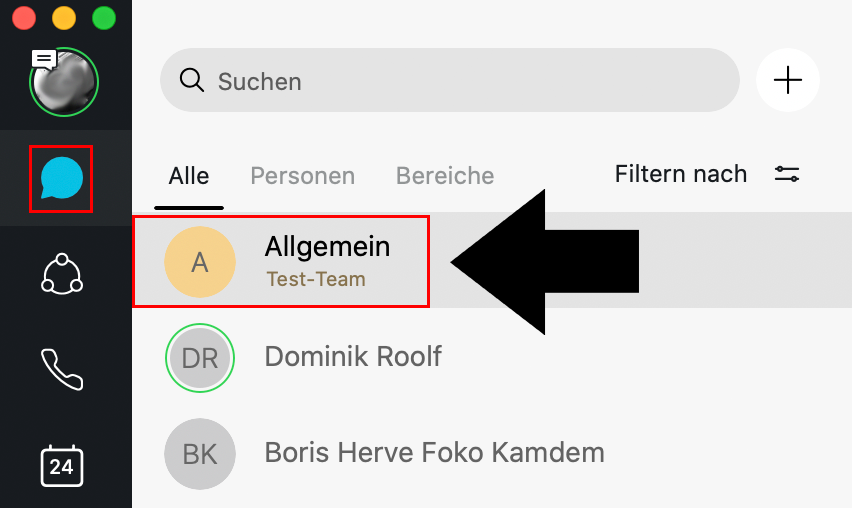
Task: Open the Allgemein Test-Team space
Action: tap(327, 261)
